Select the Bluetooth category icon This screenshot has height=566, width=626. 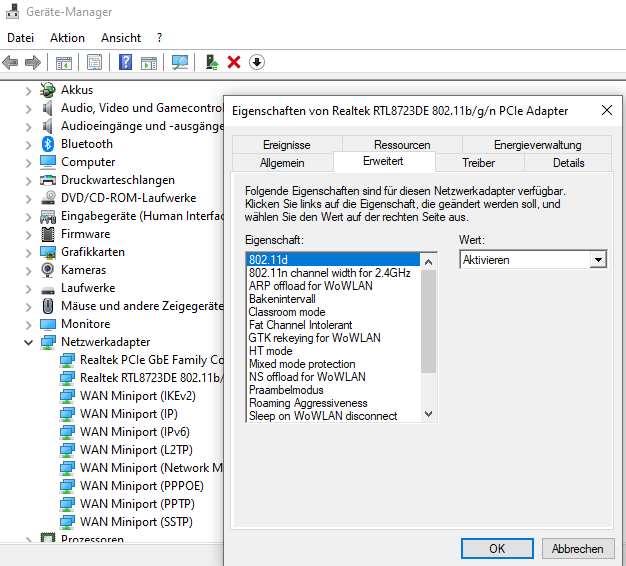tap(48, 144)
